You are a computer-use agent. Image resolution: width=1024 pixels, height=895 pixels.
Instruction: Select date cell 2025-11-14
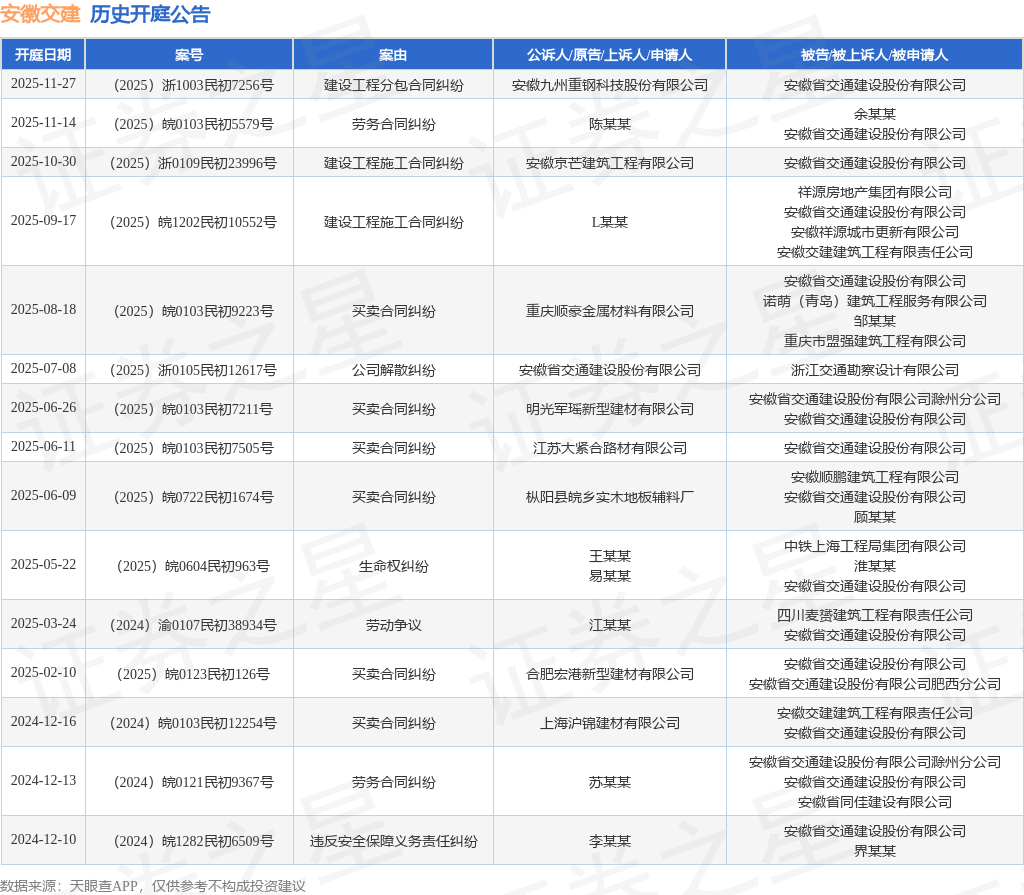click(43, 123)
